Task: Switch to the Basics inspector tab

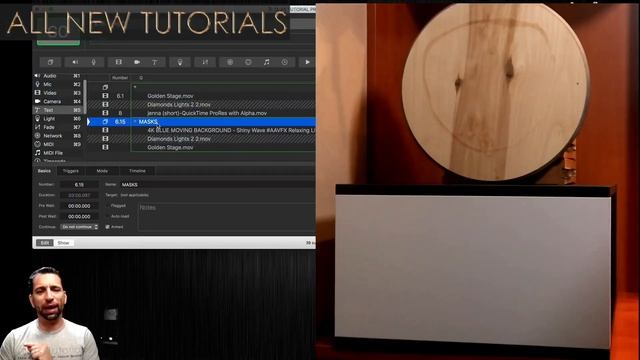Action: pos(44,171)
